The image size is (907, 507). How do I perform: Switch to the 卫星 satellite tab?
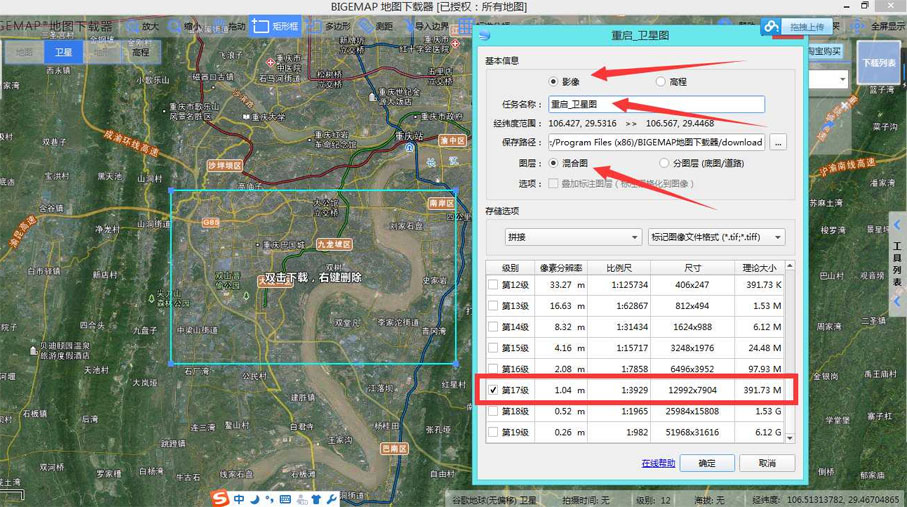point(63,52)
